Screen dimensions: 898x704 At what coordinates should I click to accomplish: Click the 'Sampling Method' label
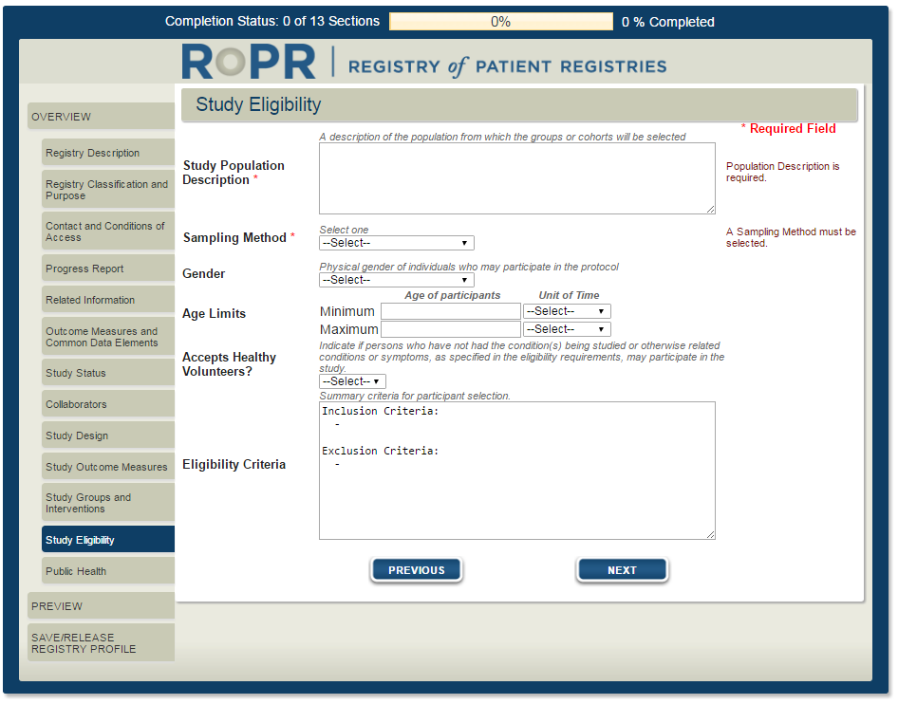click(x=234, y=238)
